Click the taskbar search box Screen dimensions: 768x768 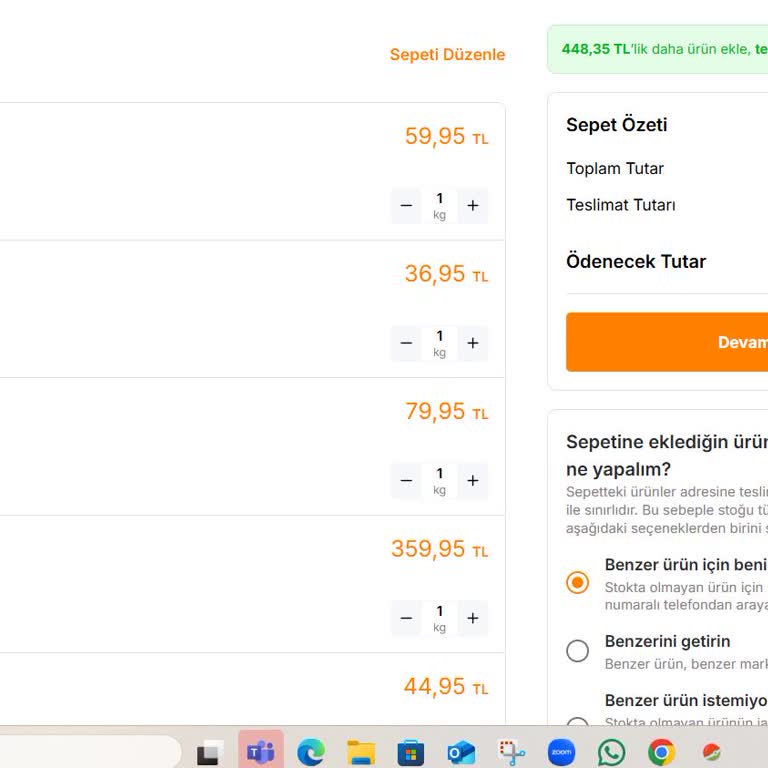click(91, 752)
